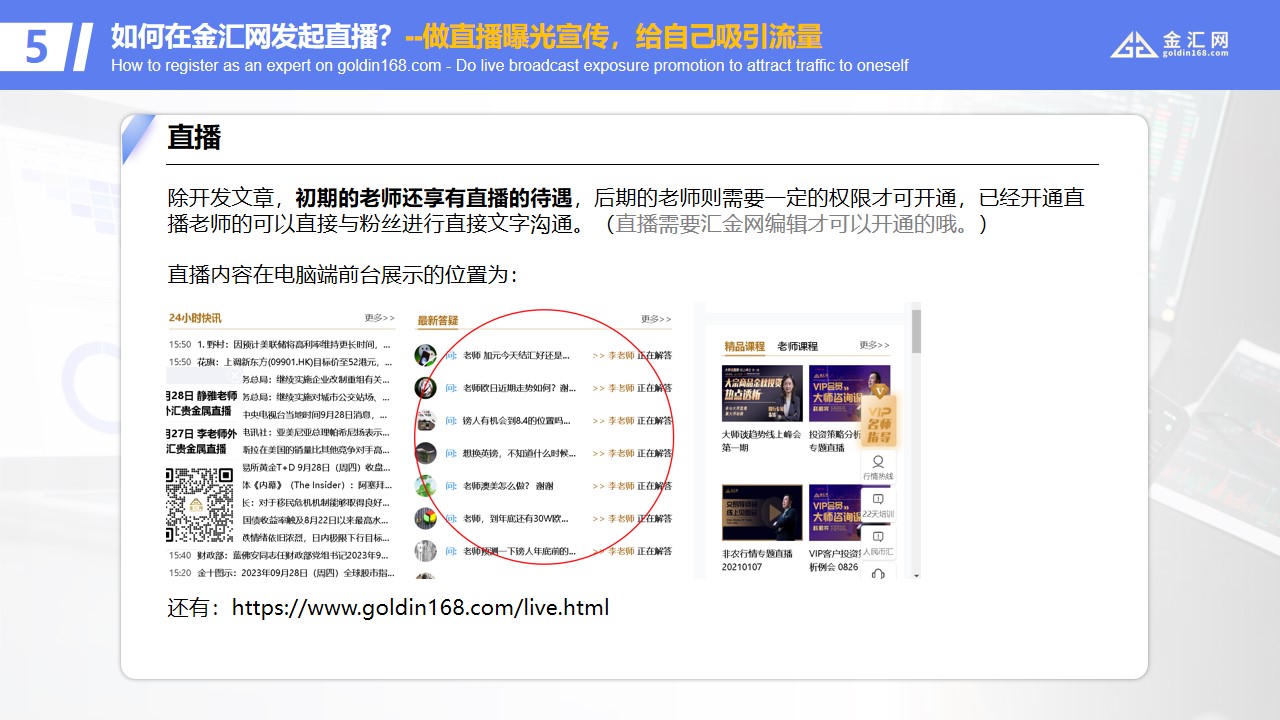Click ad text 27日 李老师外汇贵金属直播
Screen dimensions: 1280x720
(201, 441)
